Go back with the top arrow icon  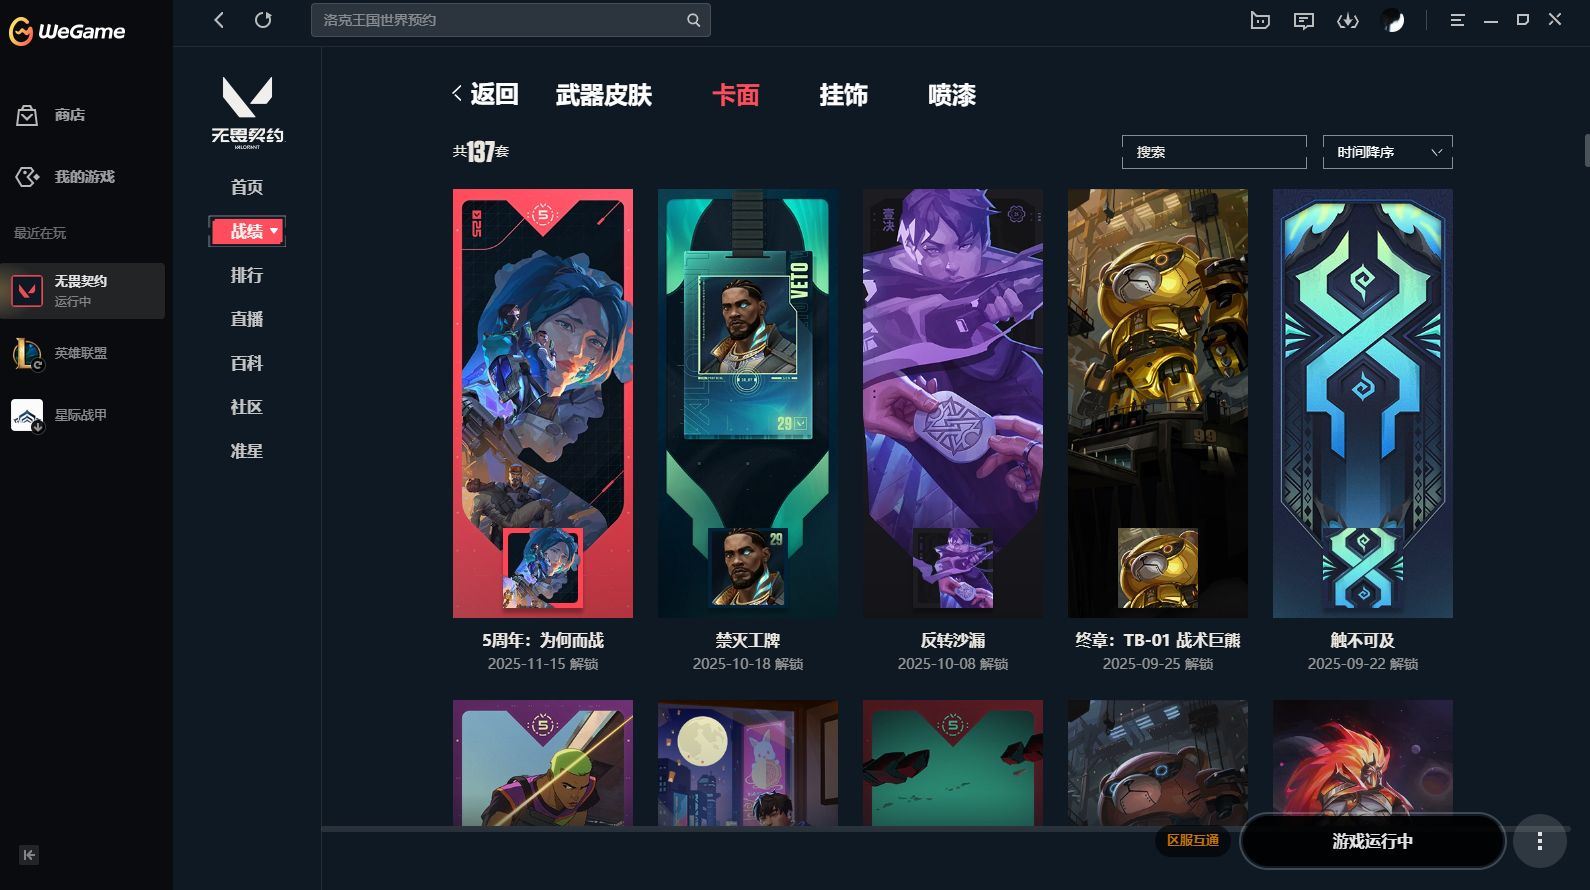point(219,20)
